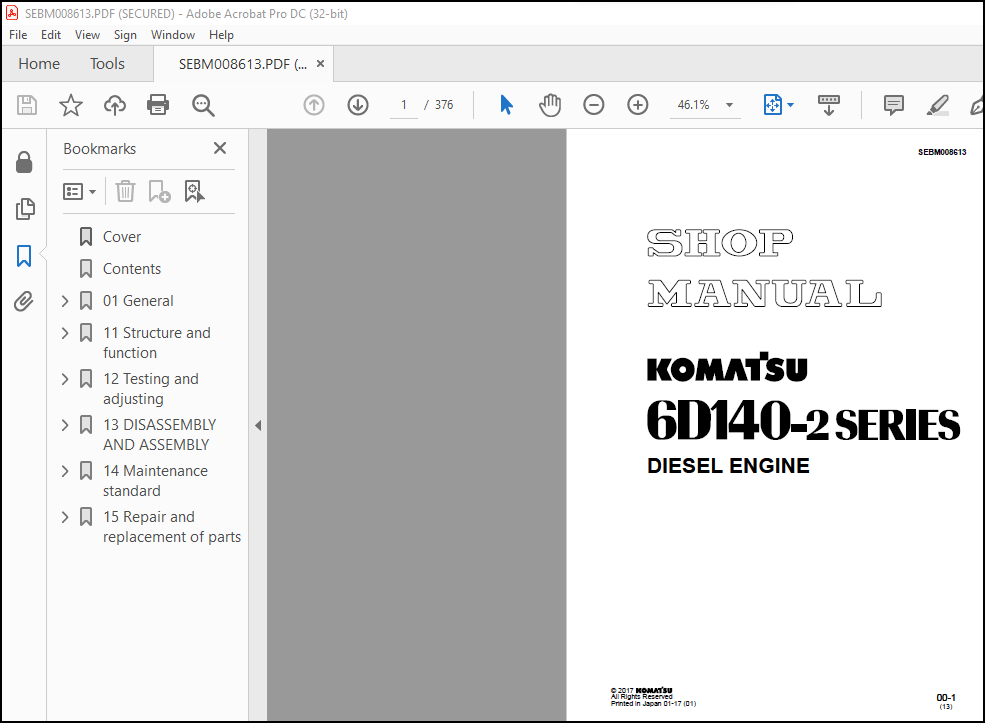
Task: Click the Fit page view icon
Action: tap(773, 105)
